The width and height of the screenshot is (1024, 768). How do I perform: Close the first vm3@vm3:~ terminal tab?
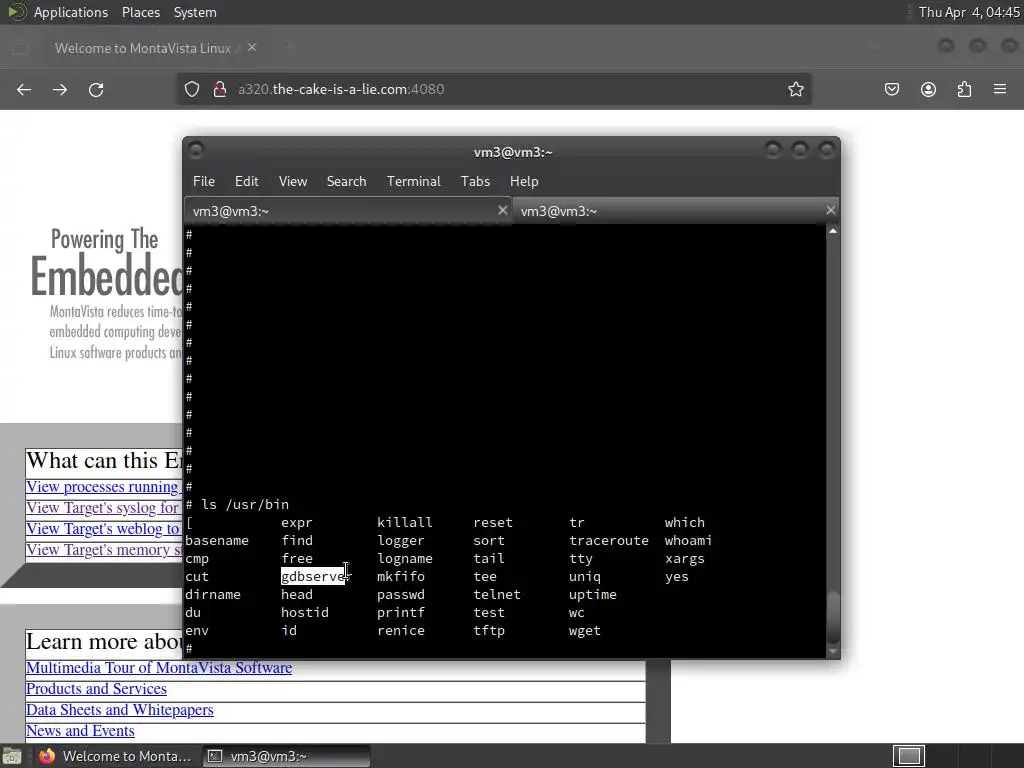tap(502, 210)
